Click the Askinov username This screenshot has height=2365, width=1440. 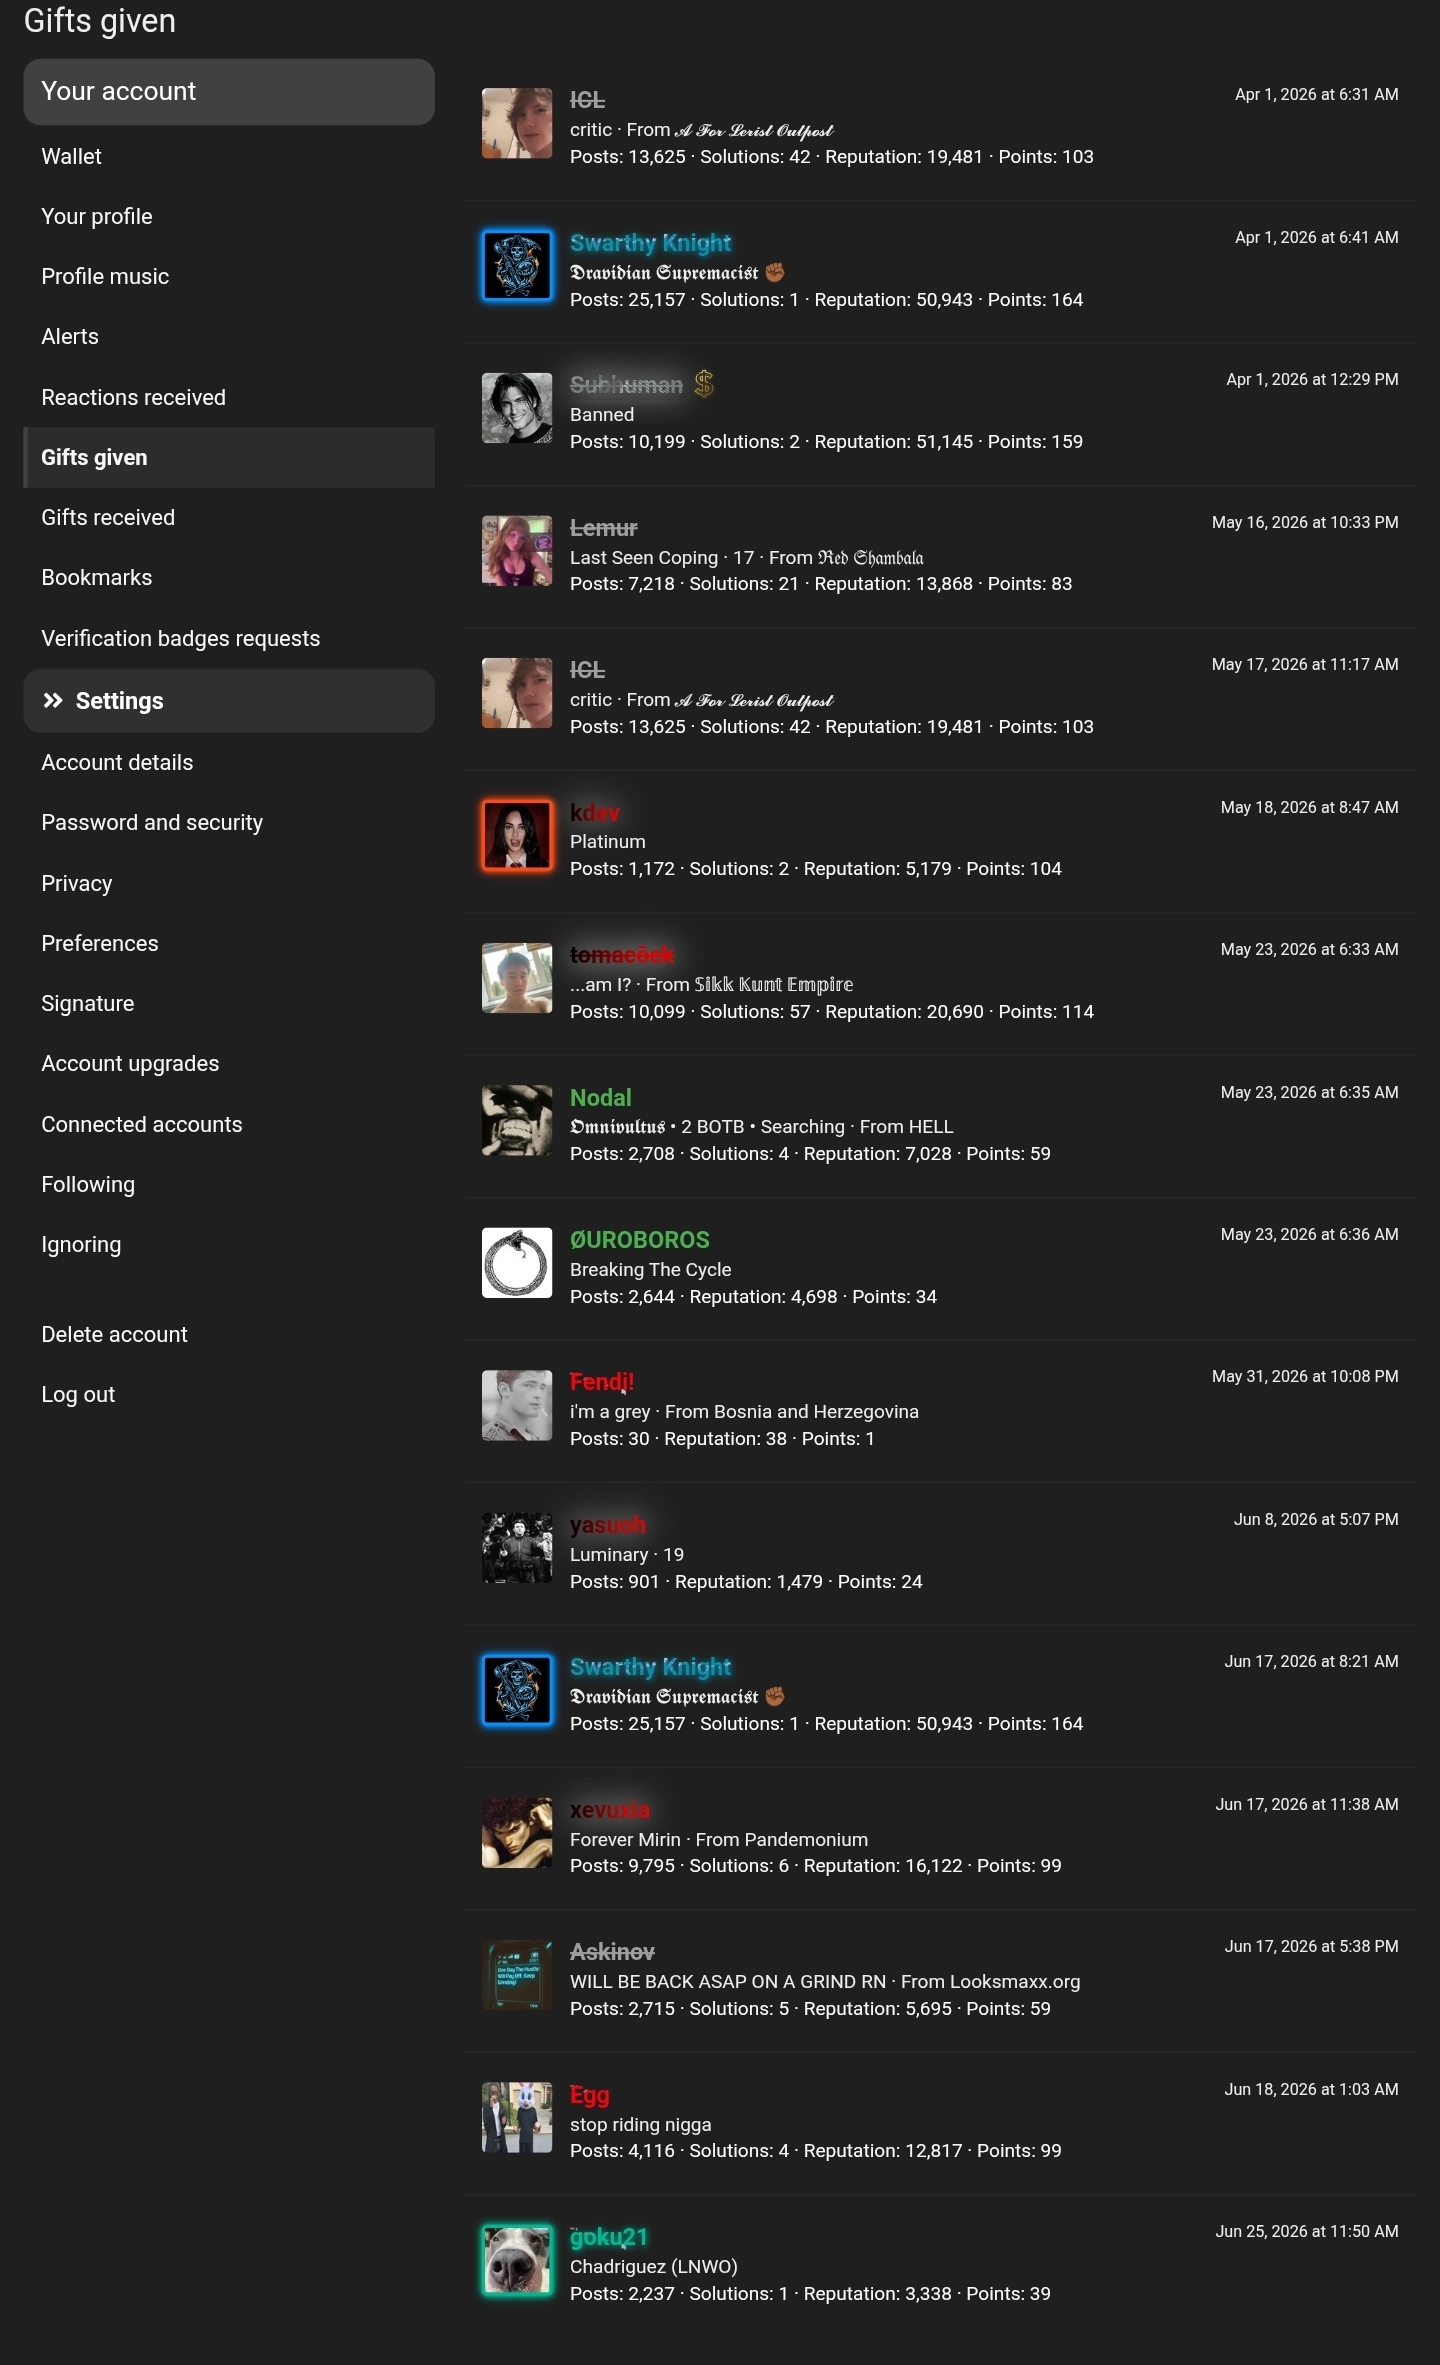(612, 1952)
